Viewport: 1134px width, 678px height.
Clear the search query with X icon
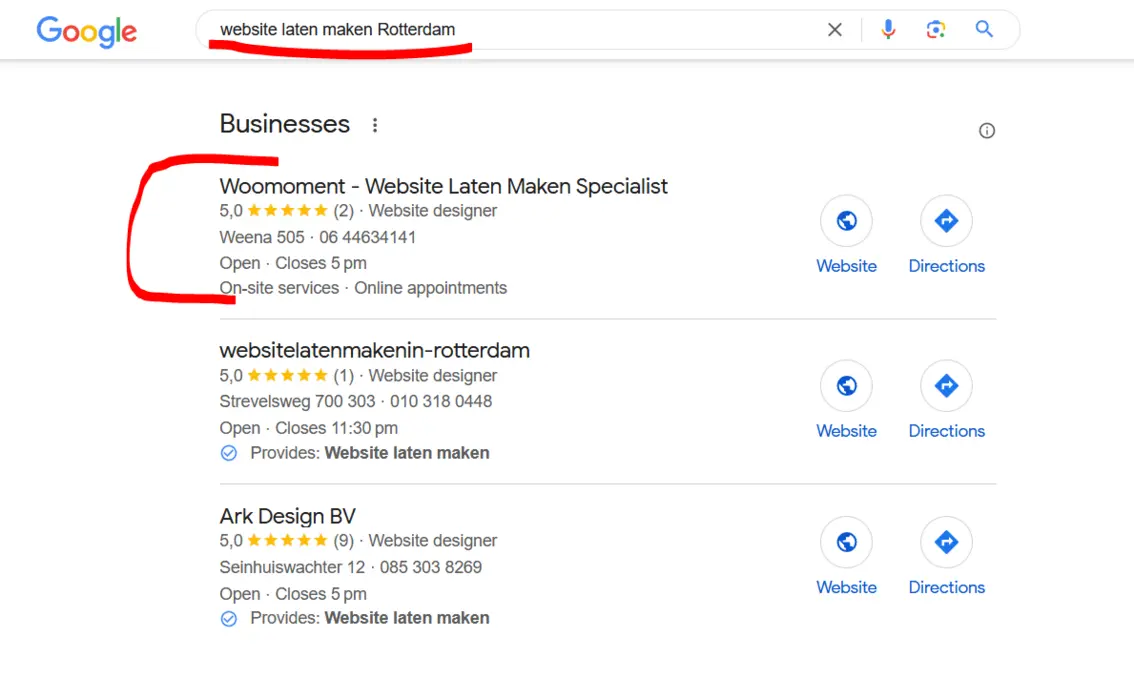click(835, 30)
